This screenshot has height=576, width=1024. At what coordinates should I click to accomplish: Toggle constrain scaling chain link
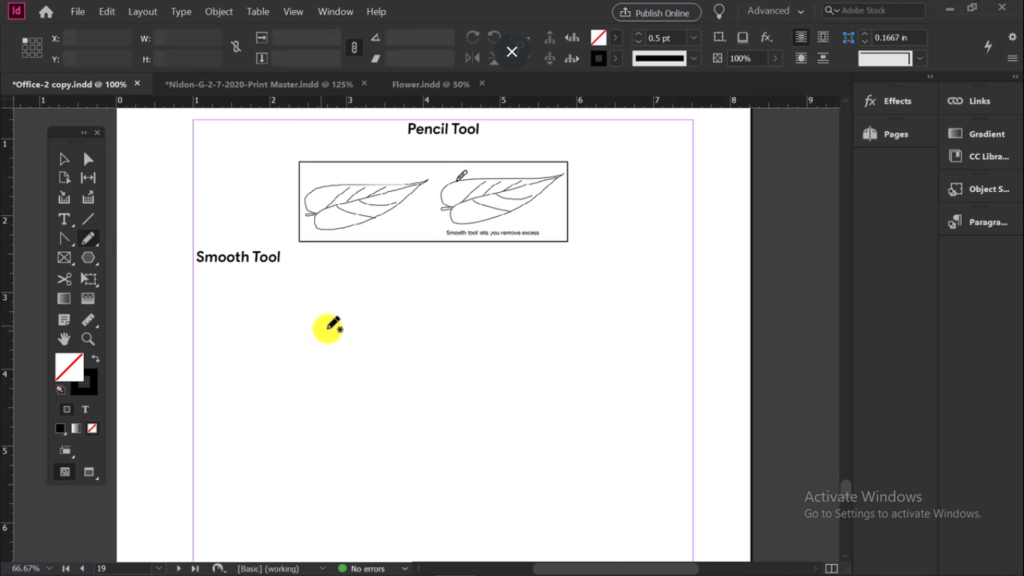pyautogui.click(x=354, y=48)
